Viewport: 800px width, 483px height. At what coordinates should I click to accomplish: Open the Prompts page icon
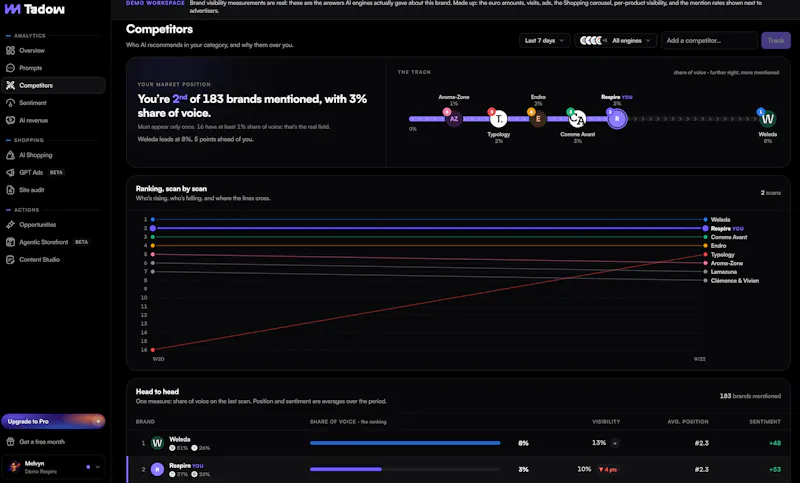point(10,68)
